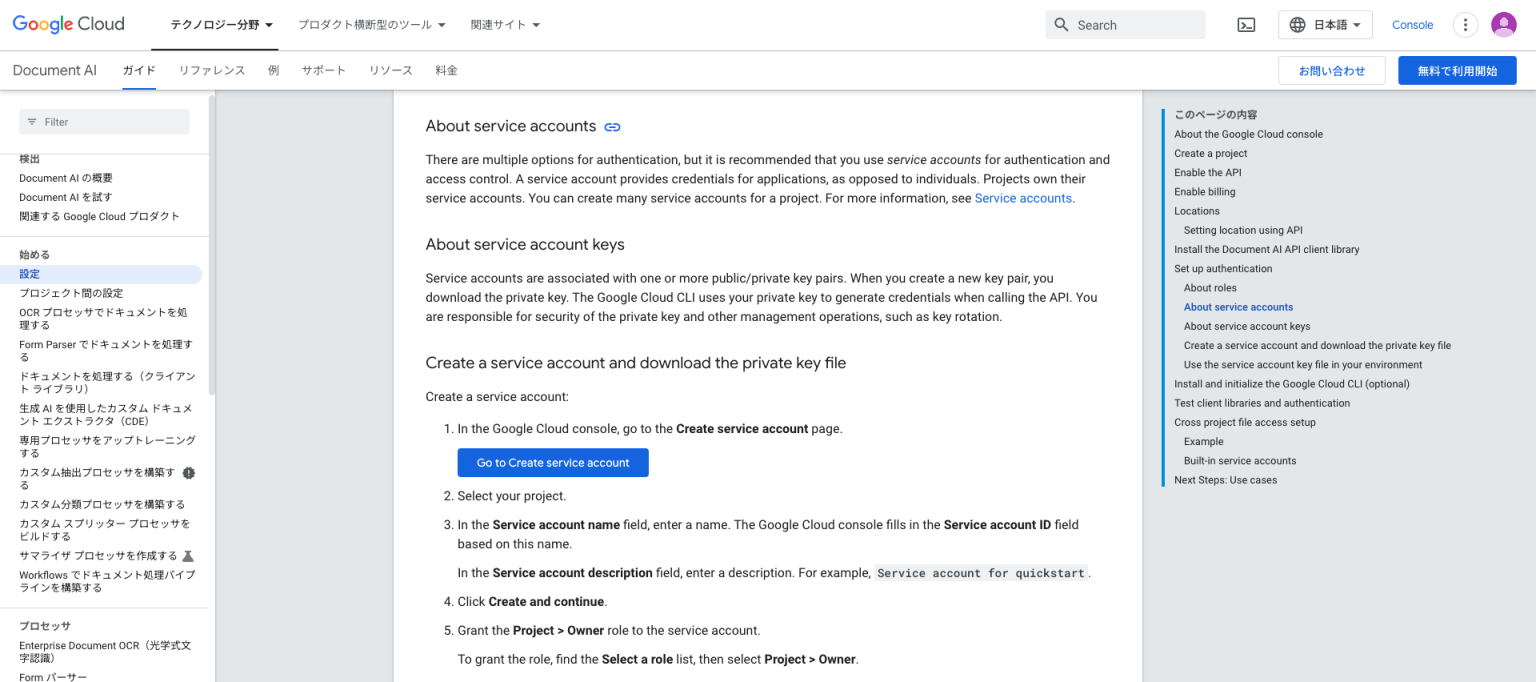Click the Search input field
Screen dimensions: 1536x682
[1136, 25]
